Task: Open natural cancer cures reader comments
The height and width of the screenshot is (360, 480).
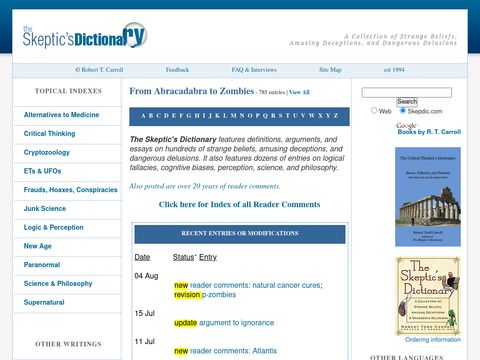Action: pyautogui.click(x=255, y=285)
